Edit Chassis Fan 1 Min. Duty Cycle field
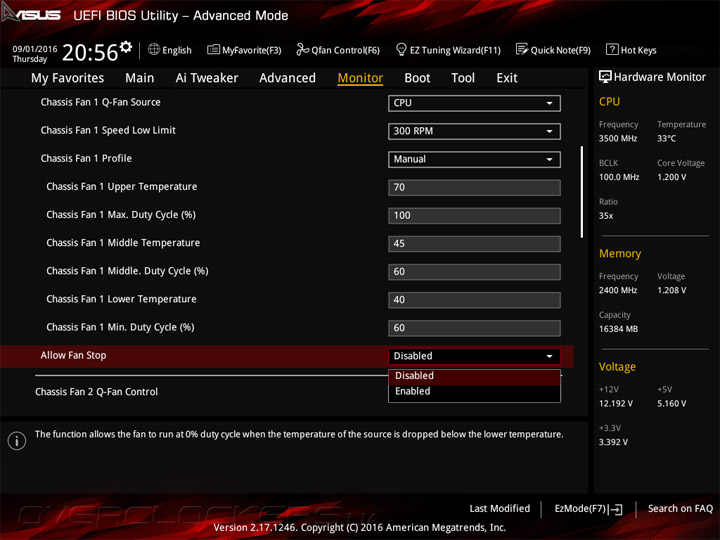The width and height of the screenshot is (720, 540). click(x=474, y=328)
